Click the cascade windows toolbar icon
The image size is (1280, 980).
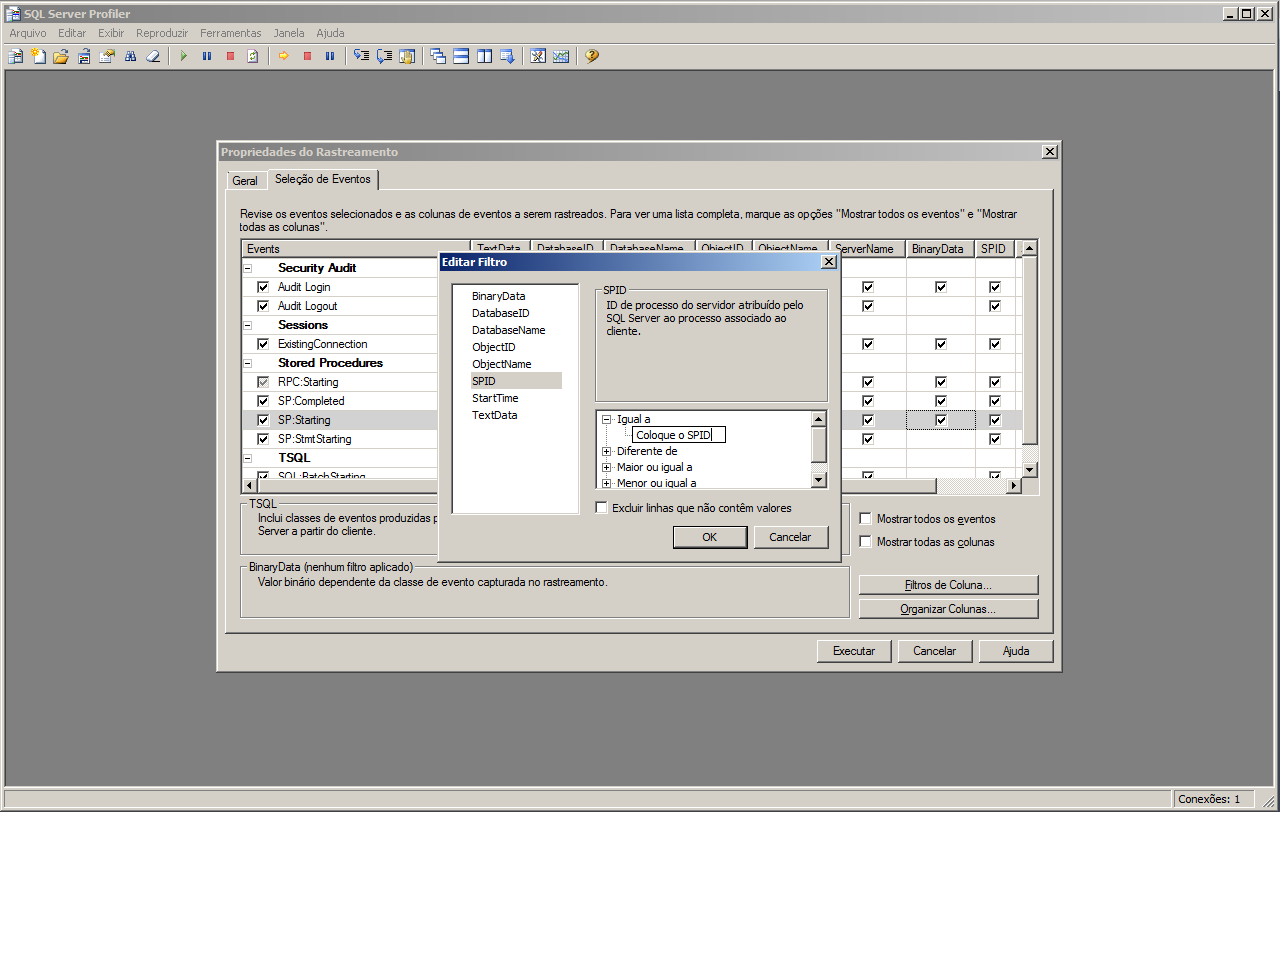(x=438, y=57)
